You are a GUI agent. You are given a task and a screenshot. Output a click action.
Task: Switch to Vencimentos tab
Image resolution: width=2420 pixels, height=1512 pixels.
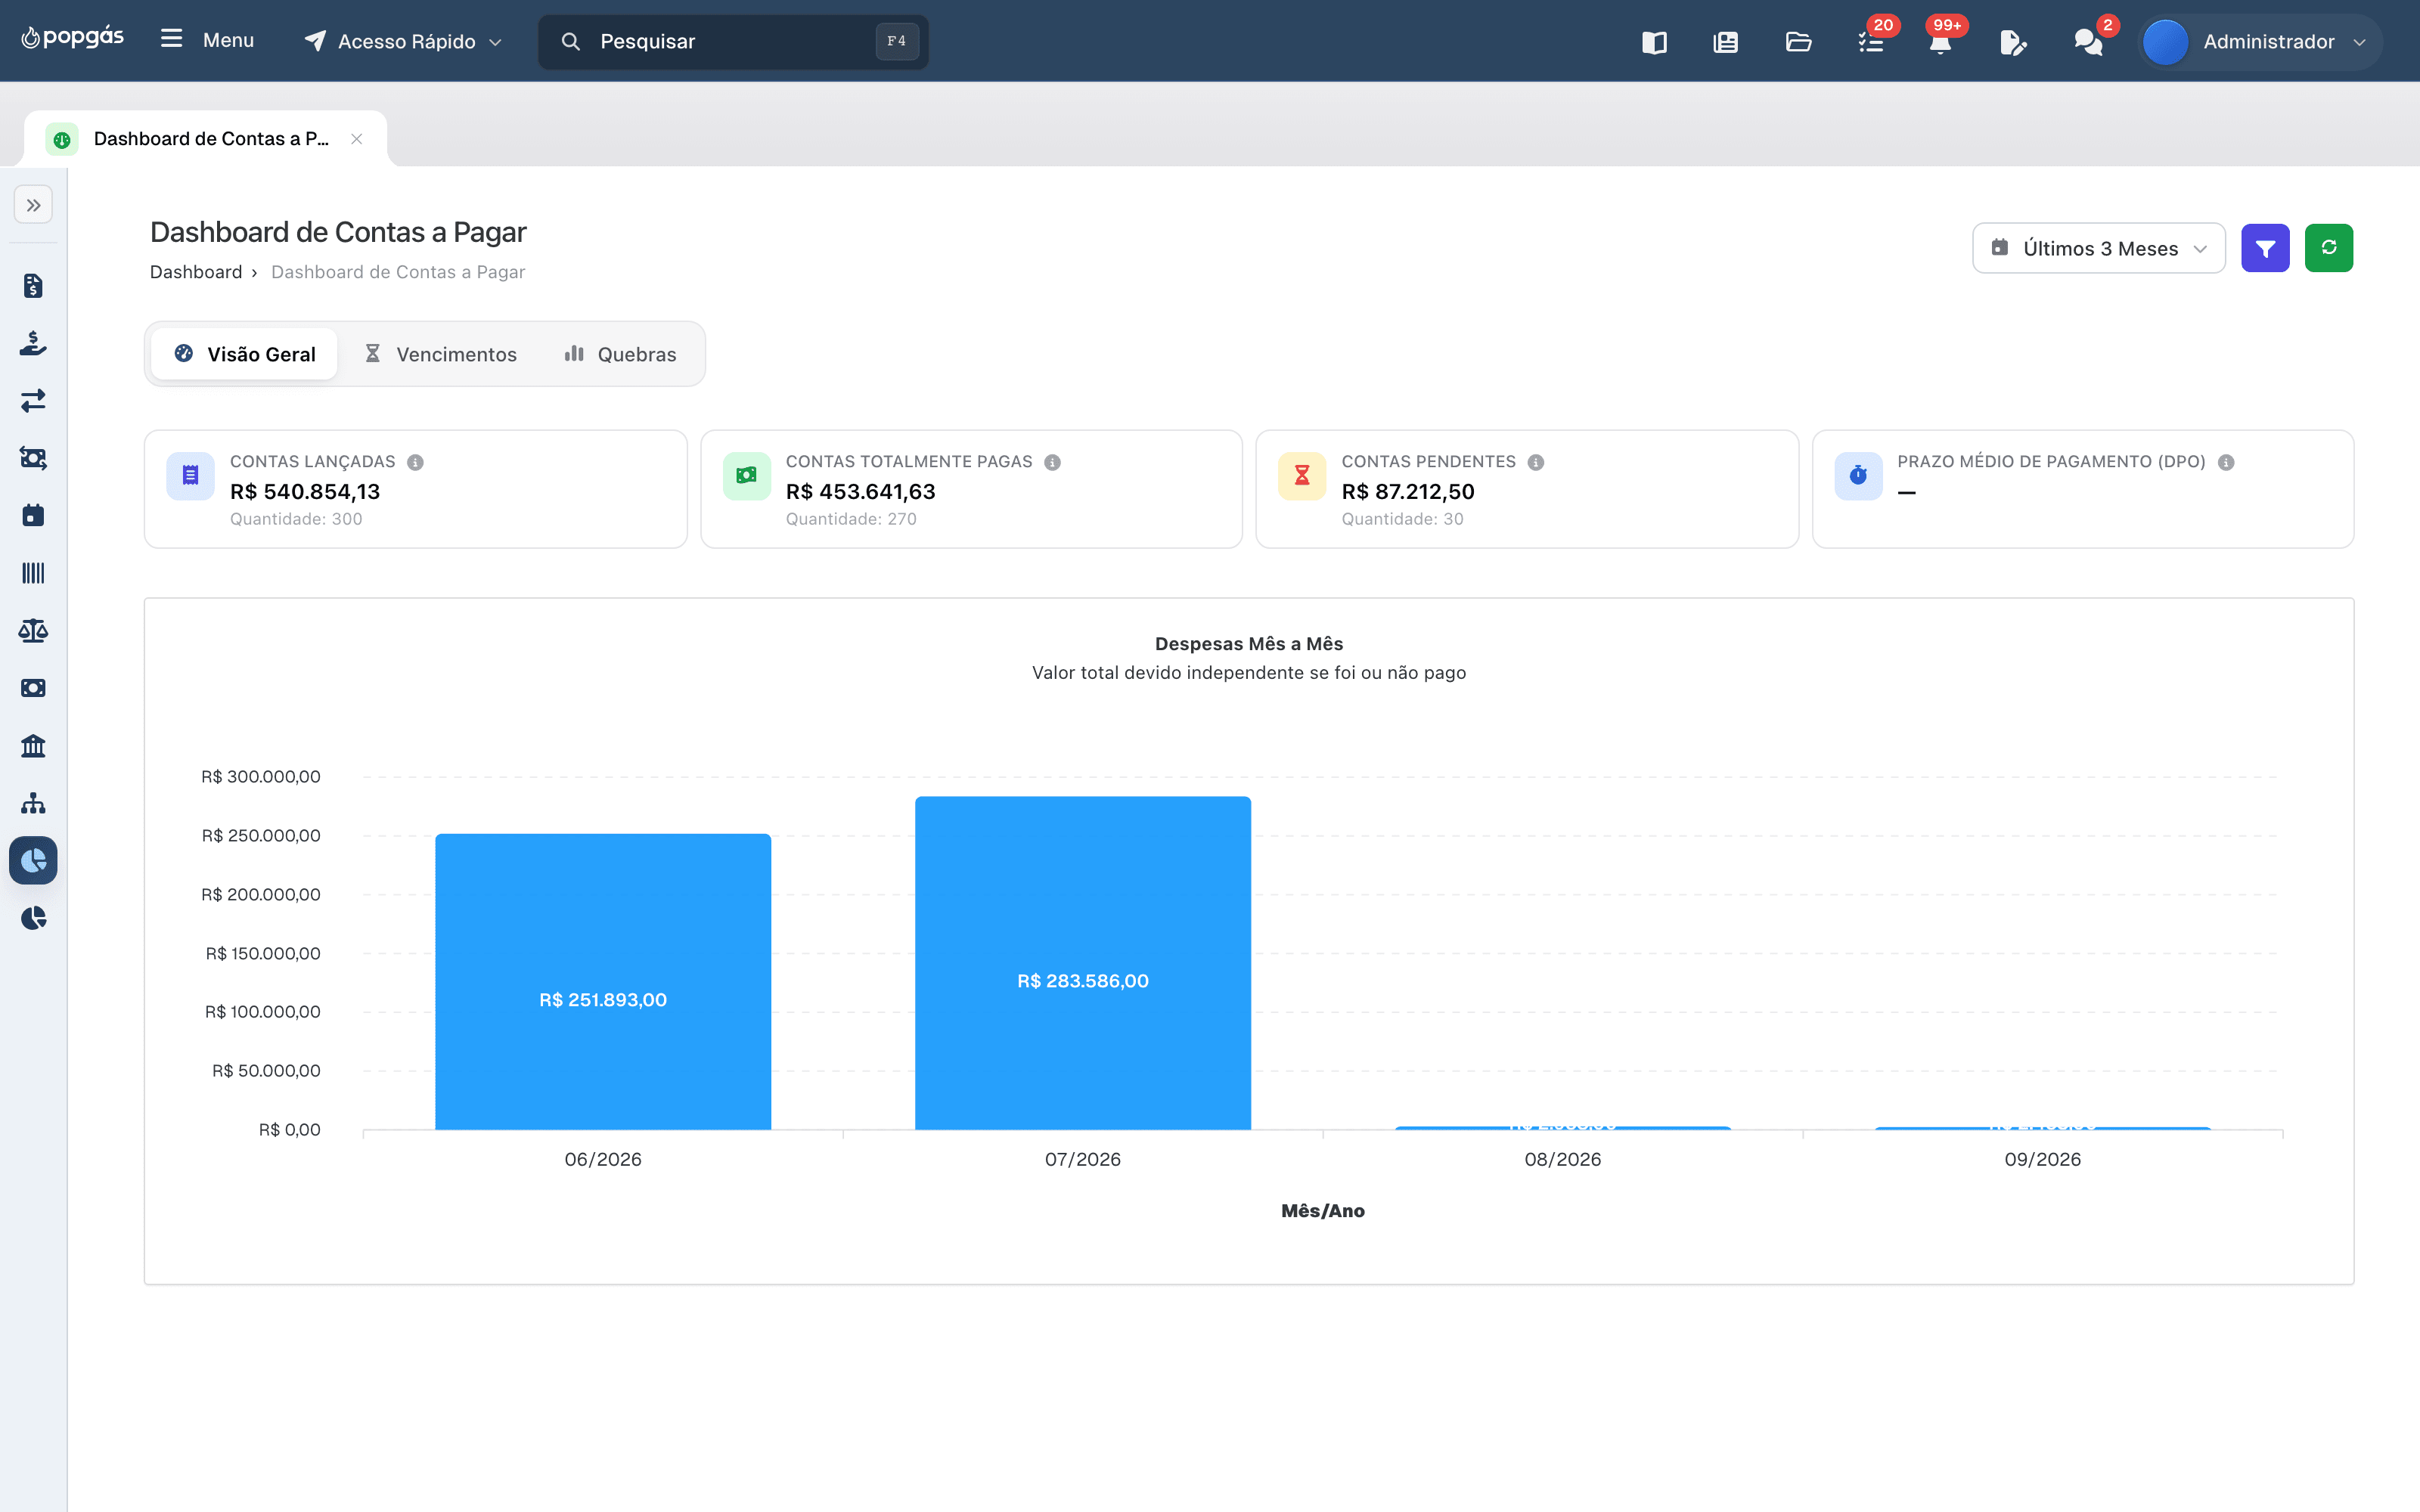[440, 354]
